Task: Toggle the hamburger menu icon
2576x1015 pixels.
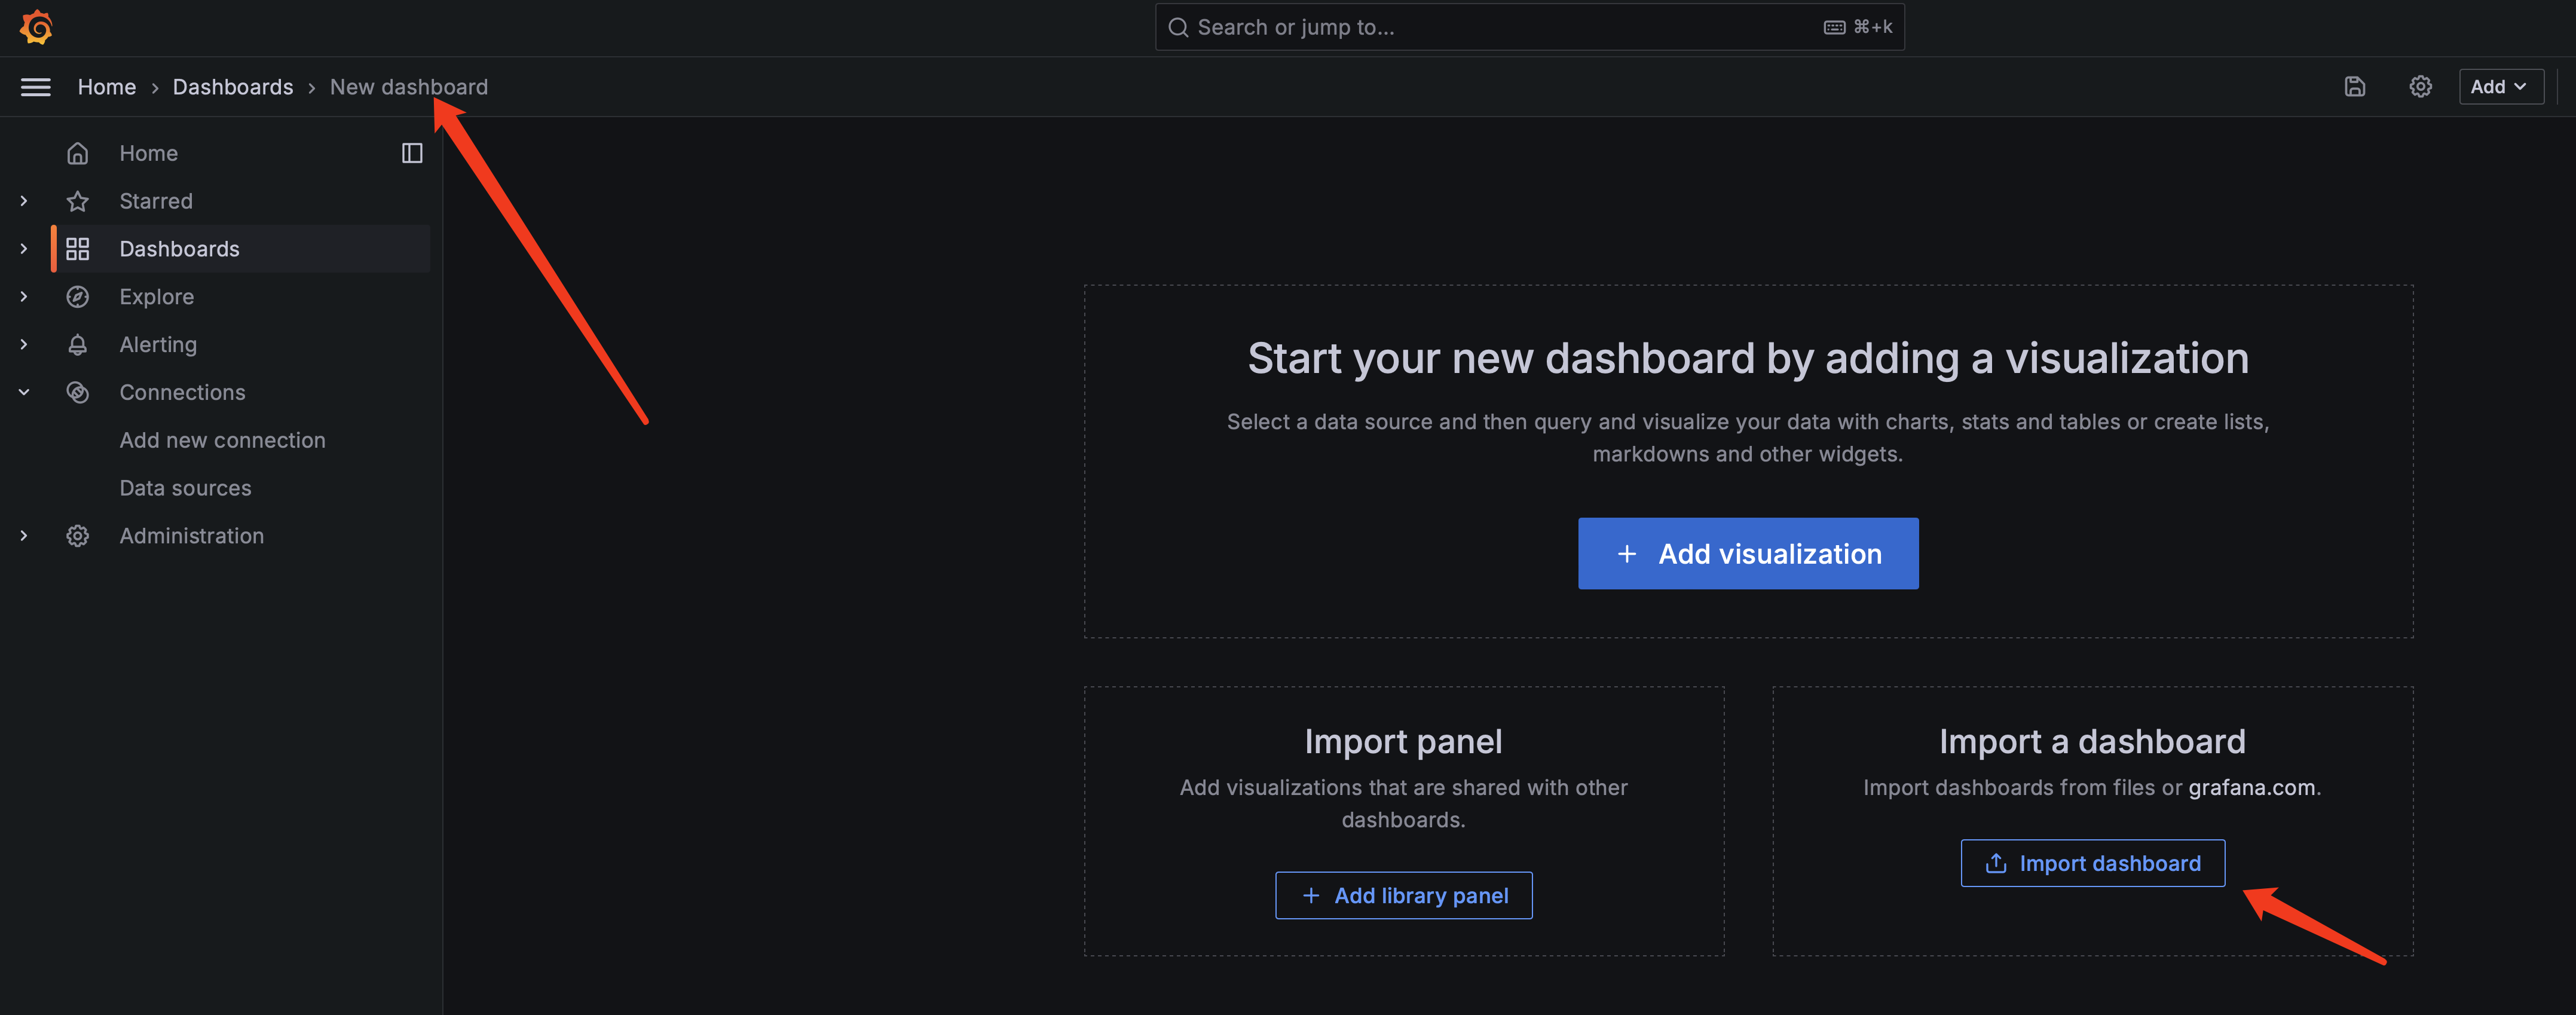Action: coord(36,87)
